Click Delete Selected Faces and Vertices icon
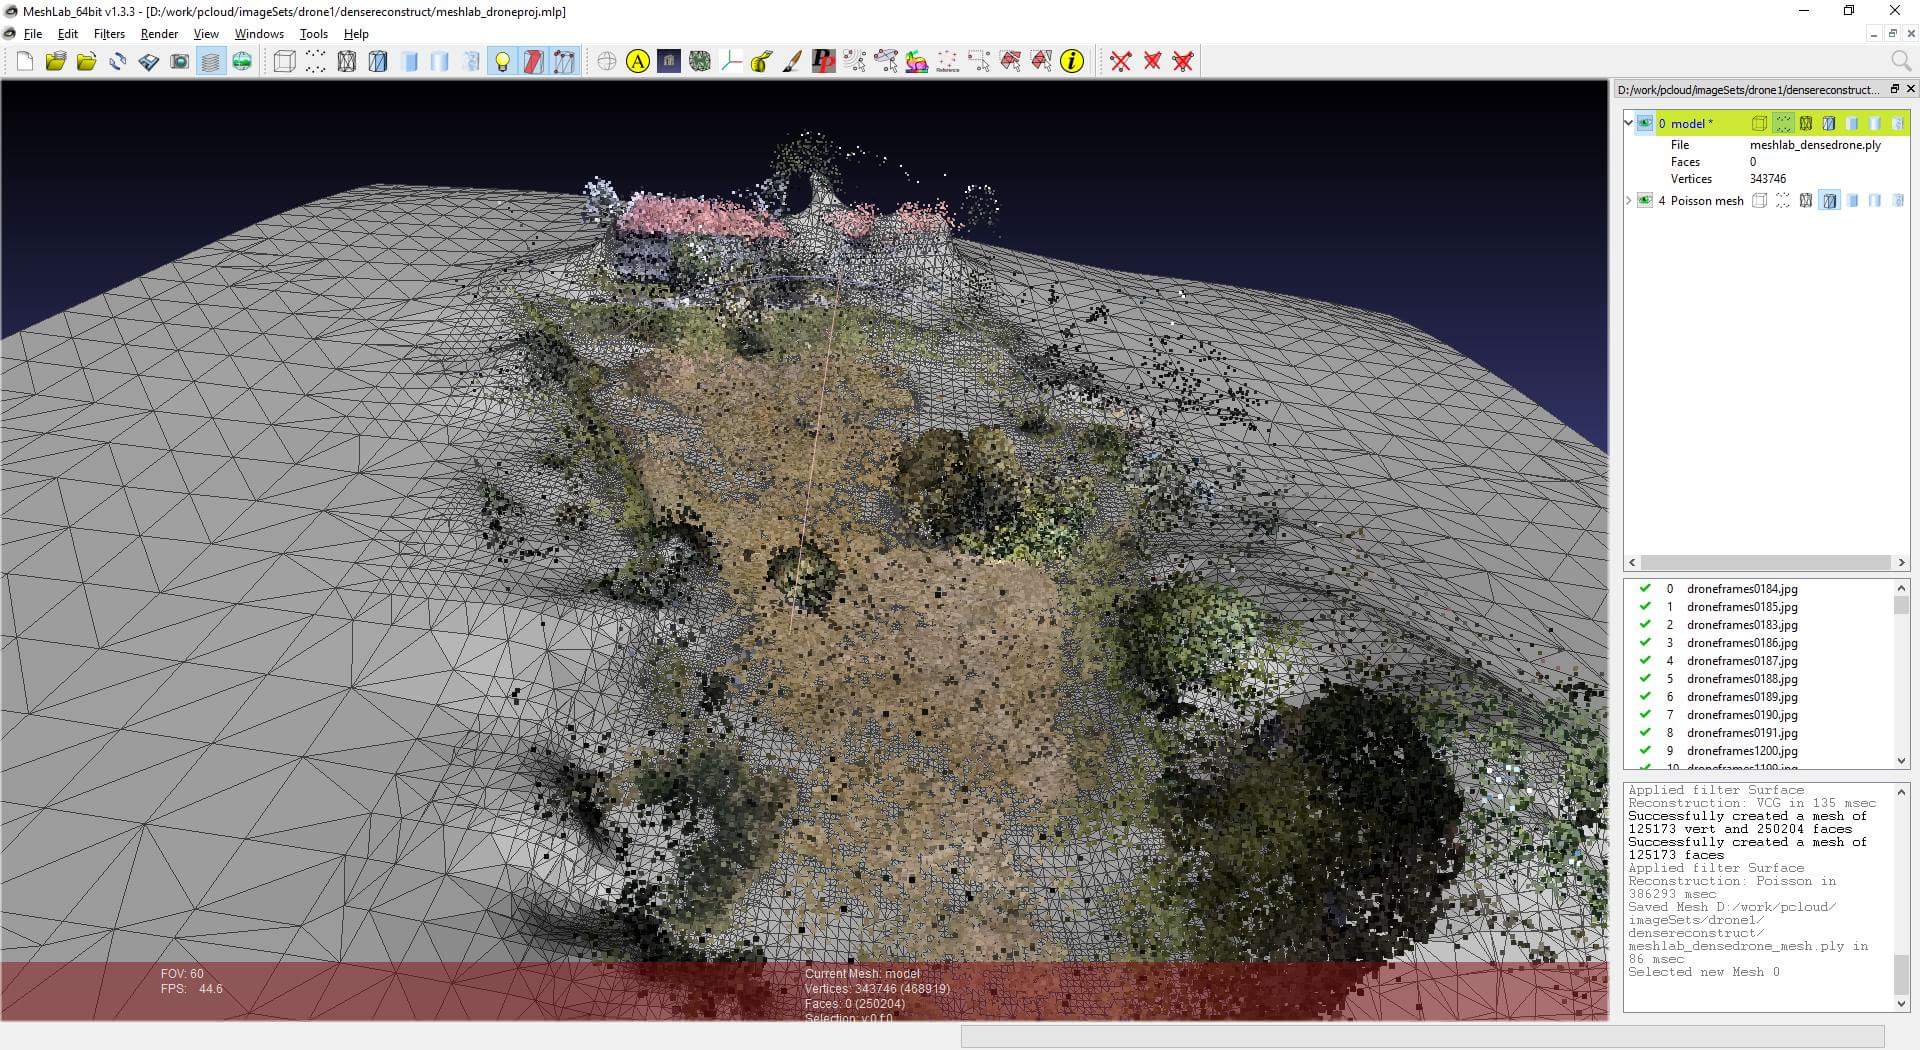Screen dimensions: 1920x1050 click(1183, 62)
